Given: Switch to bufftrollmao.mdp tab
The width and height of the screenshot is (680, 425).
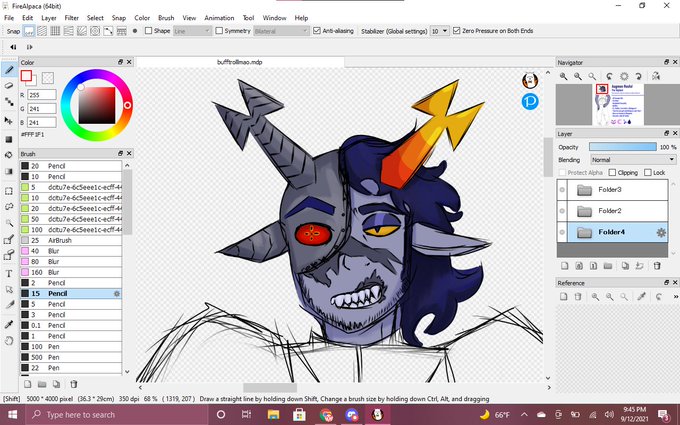Looking at the screenshot, I should coord(240,62).
